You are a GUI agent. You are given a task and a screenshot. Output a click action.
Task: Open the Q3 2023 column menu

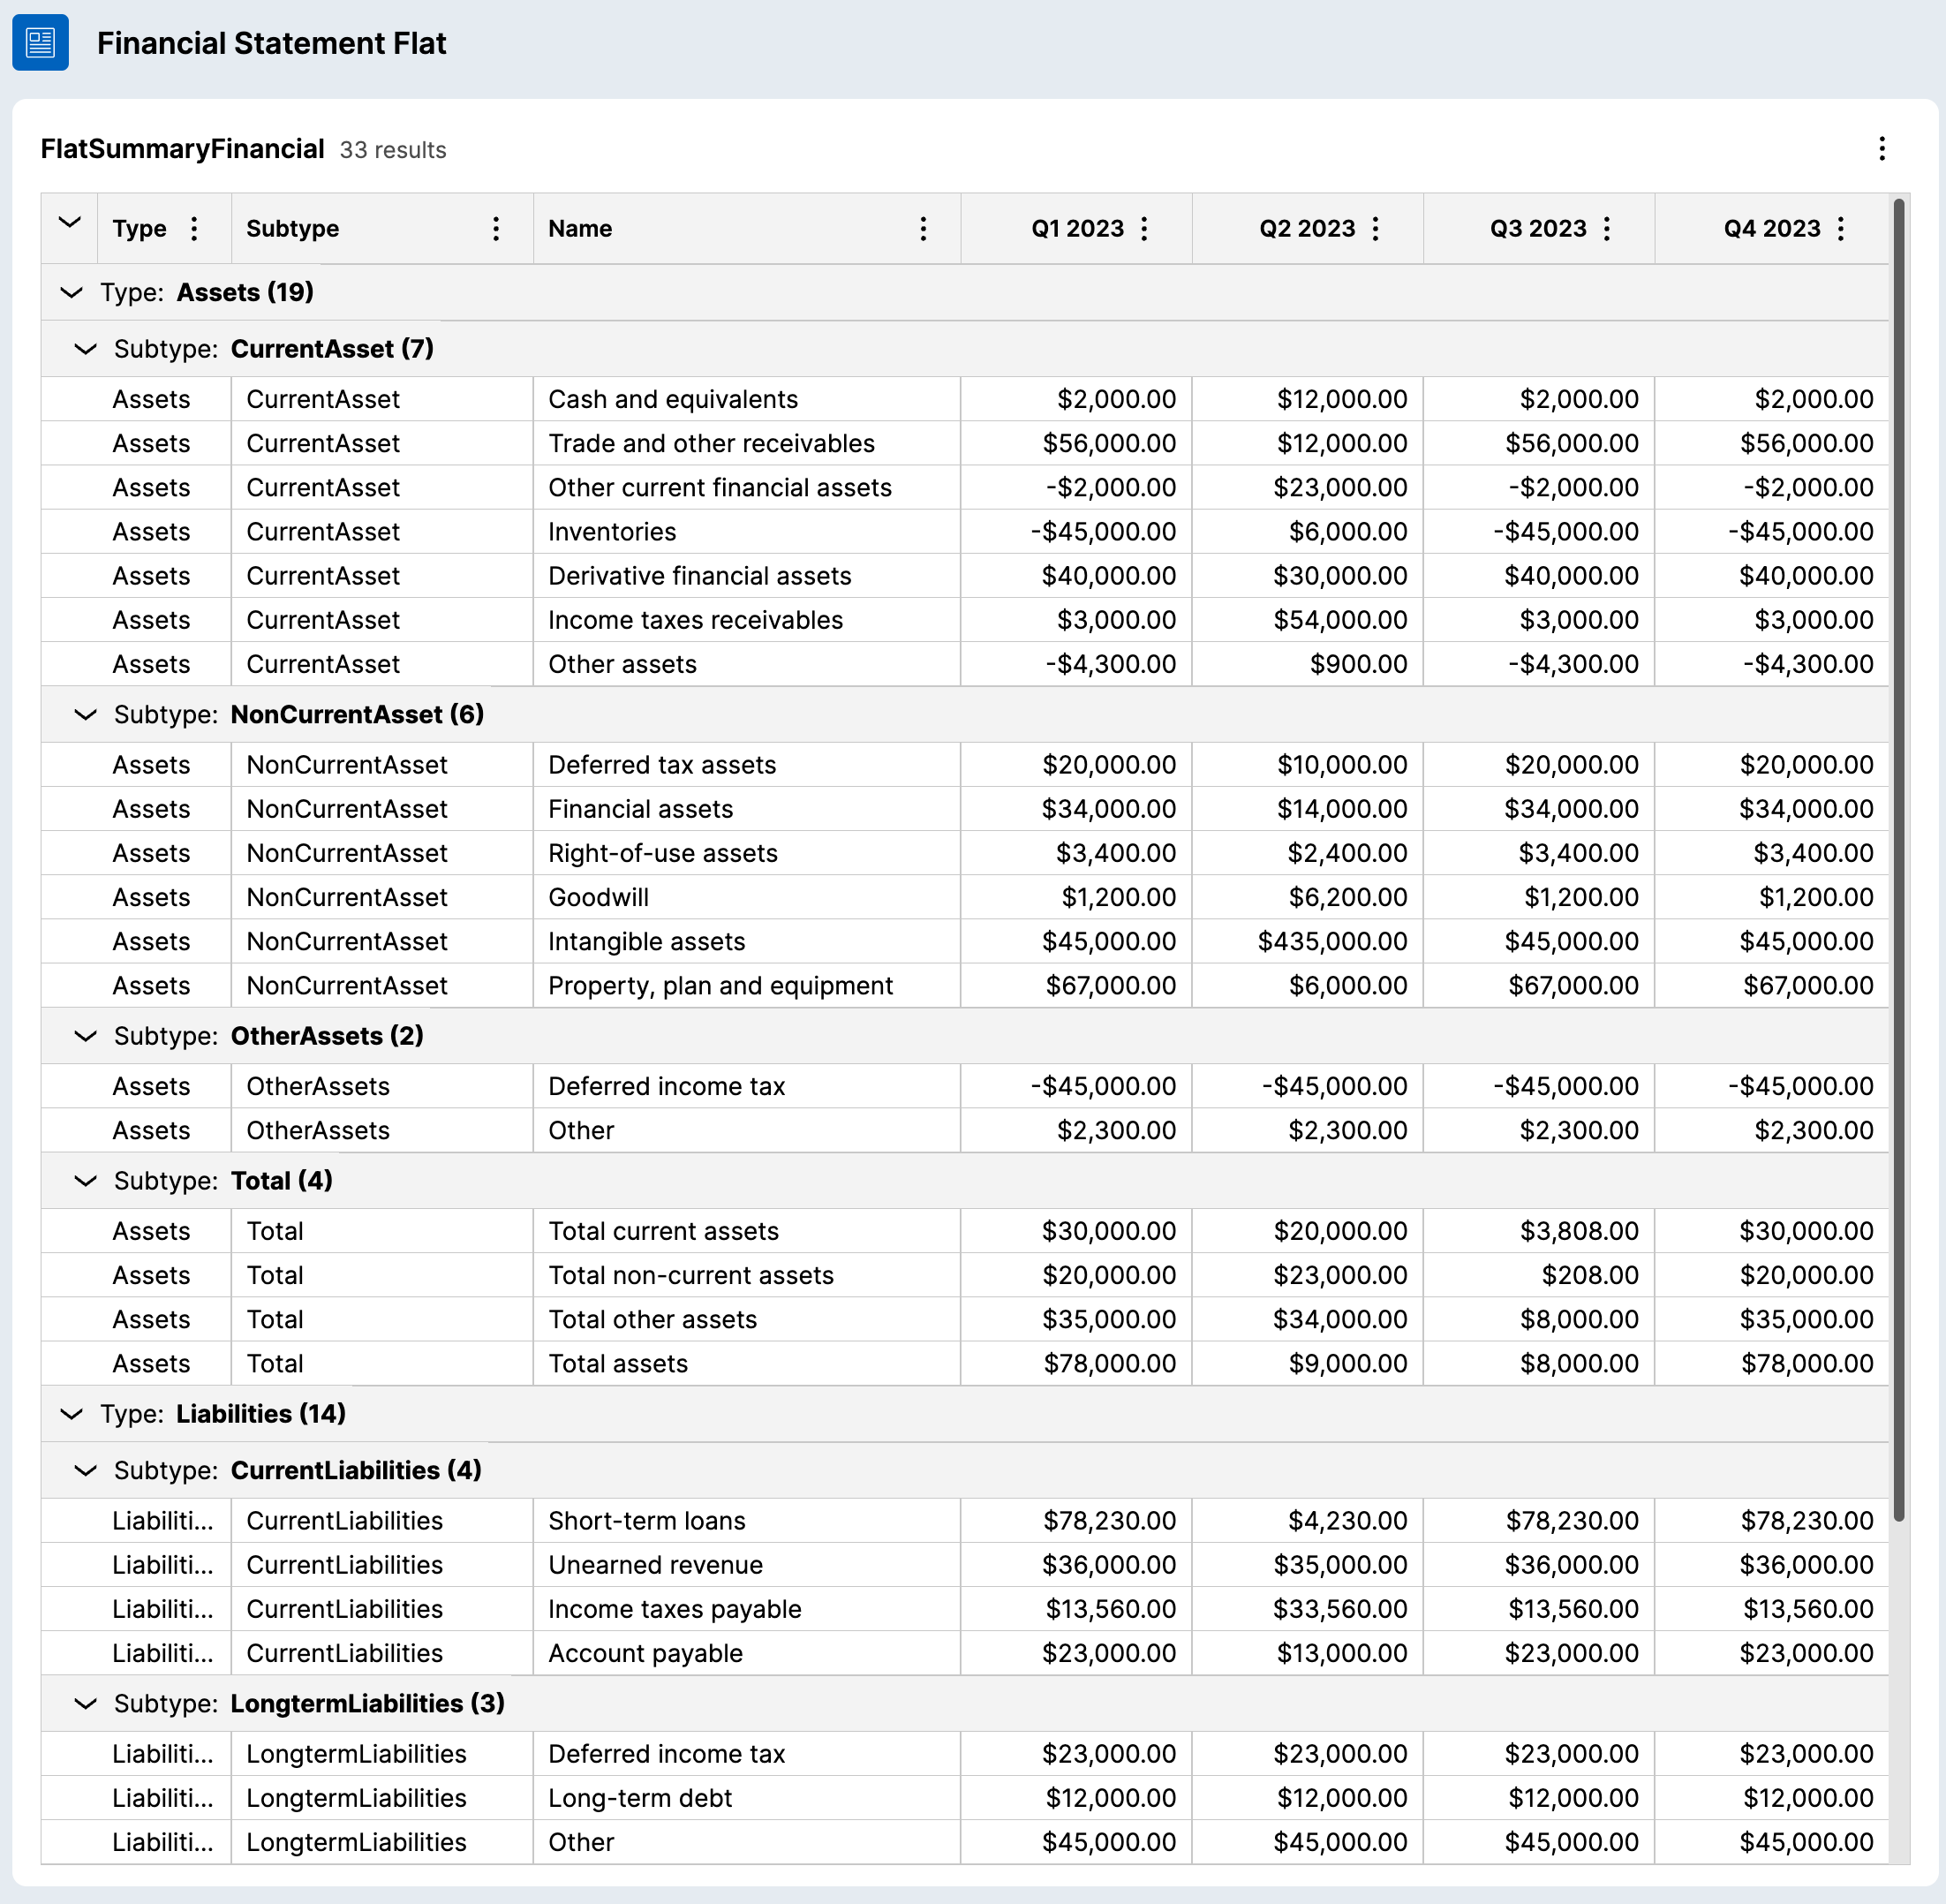[1606, 229]
